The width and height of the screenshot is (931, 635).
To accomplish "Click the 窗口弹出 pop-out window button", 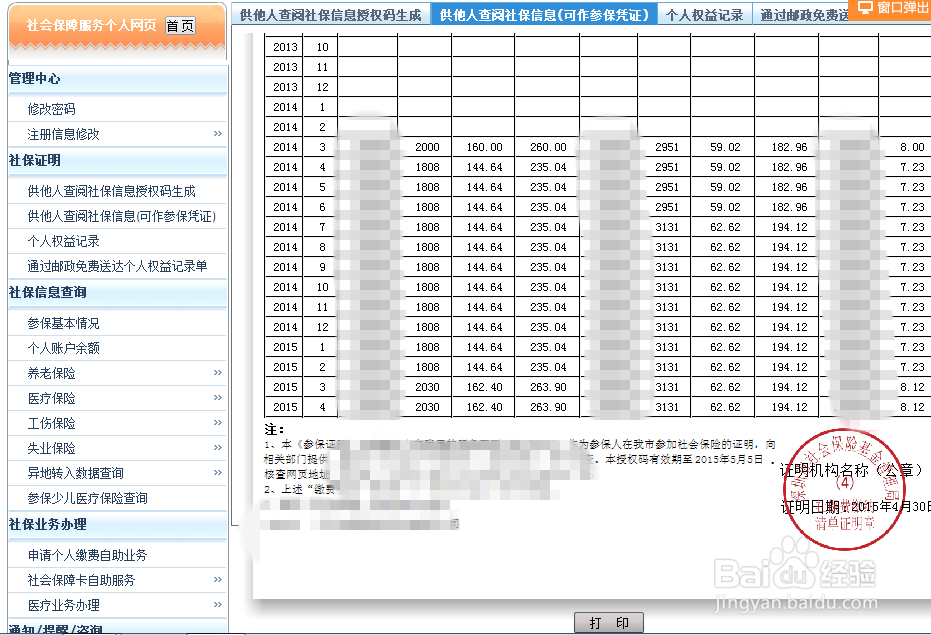I will [x=889, y=8].
